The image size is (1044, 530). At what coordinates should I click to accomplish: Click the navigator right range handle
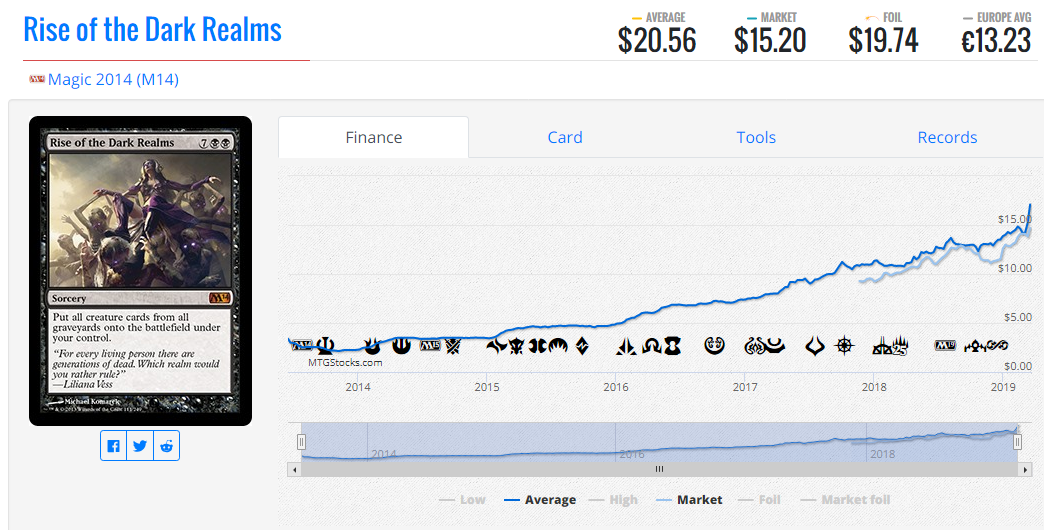click(x=1017, y=441)
